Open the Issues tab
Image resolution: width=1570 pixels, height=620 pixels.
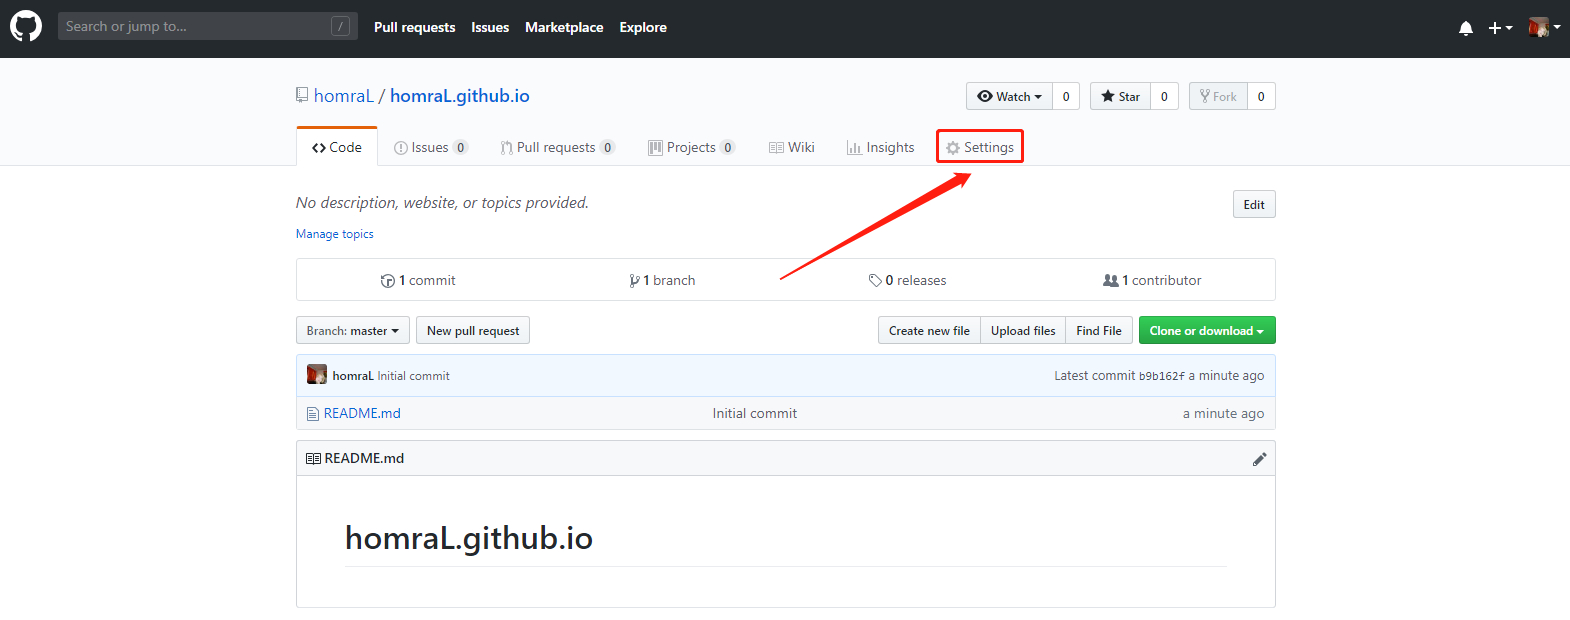(x=430, y=147)
